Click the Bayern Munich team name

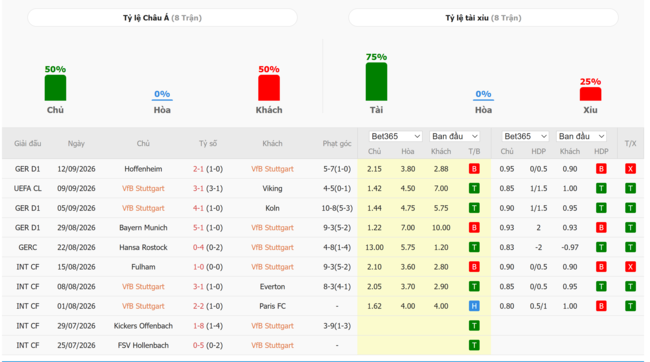click(143, 227)
